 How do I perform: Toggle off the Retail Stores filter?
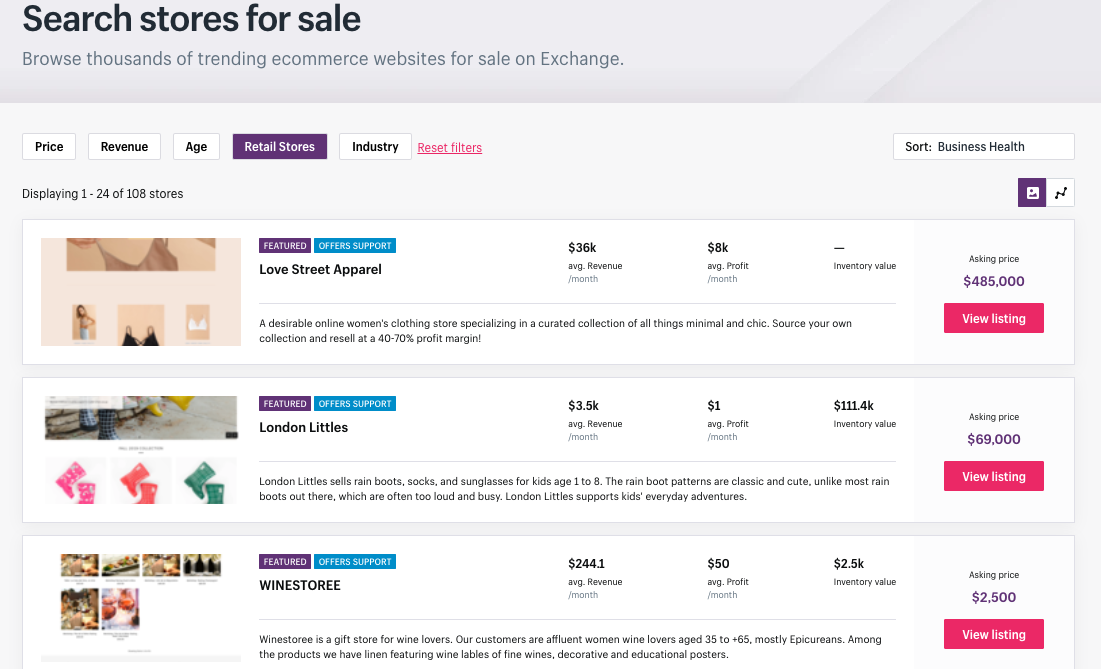point(279,146)
